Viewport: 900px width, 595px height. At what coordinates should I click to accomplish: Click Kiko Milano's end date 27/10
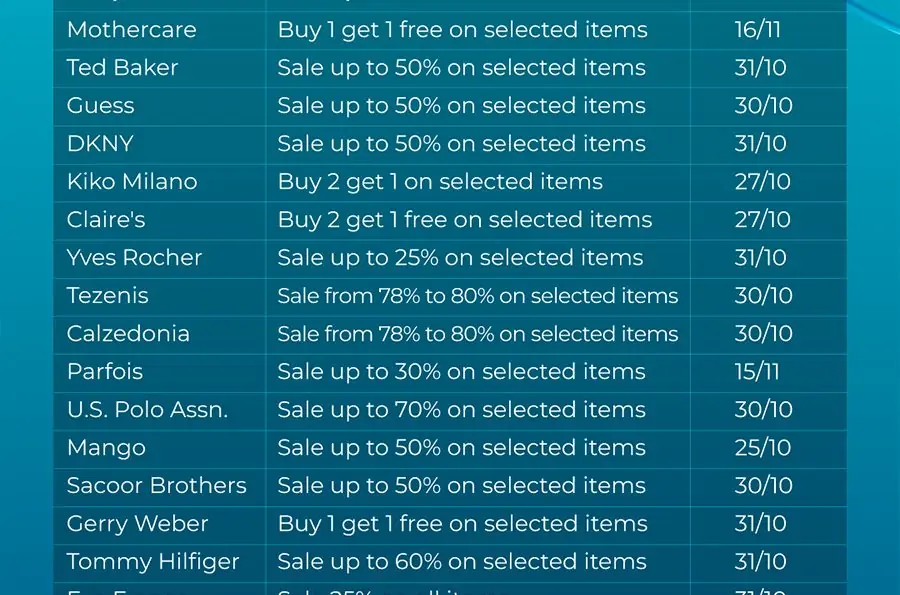tap(763, 182)
